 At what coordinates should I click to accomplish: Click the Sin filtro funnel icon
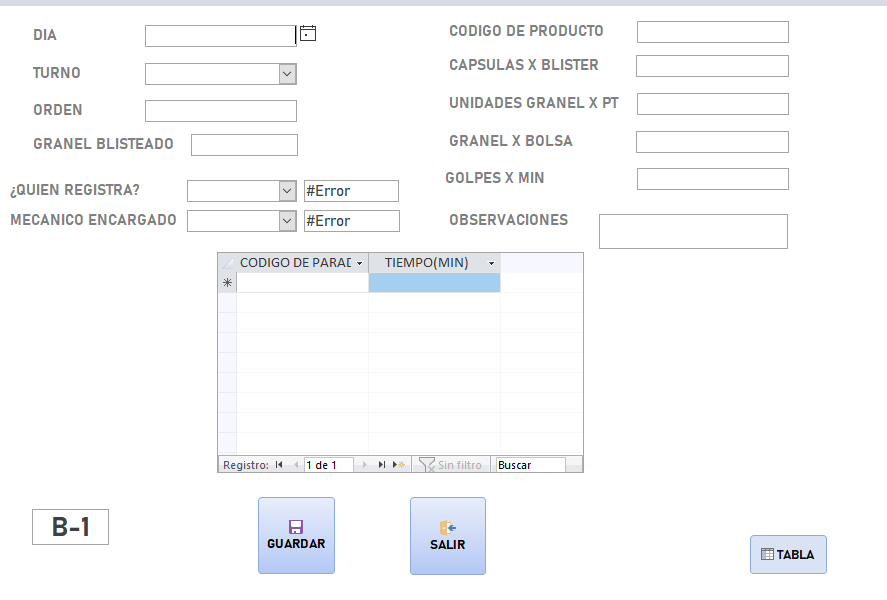pyautogui.click(x=426, y=464)
